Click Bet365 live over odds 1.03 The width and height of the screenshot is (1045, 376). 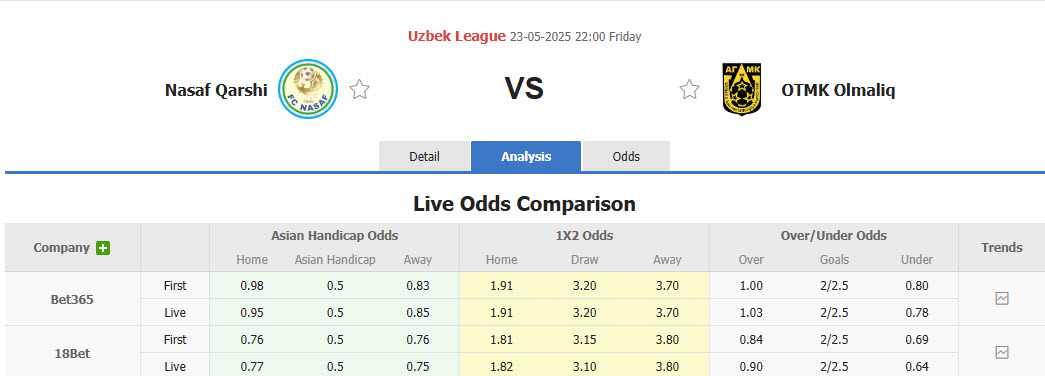point(751,313)
